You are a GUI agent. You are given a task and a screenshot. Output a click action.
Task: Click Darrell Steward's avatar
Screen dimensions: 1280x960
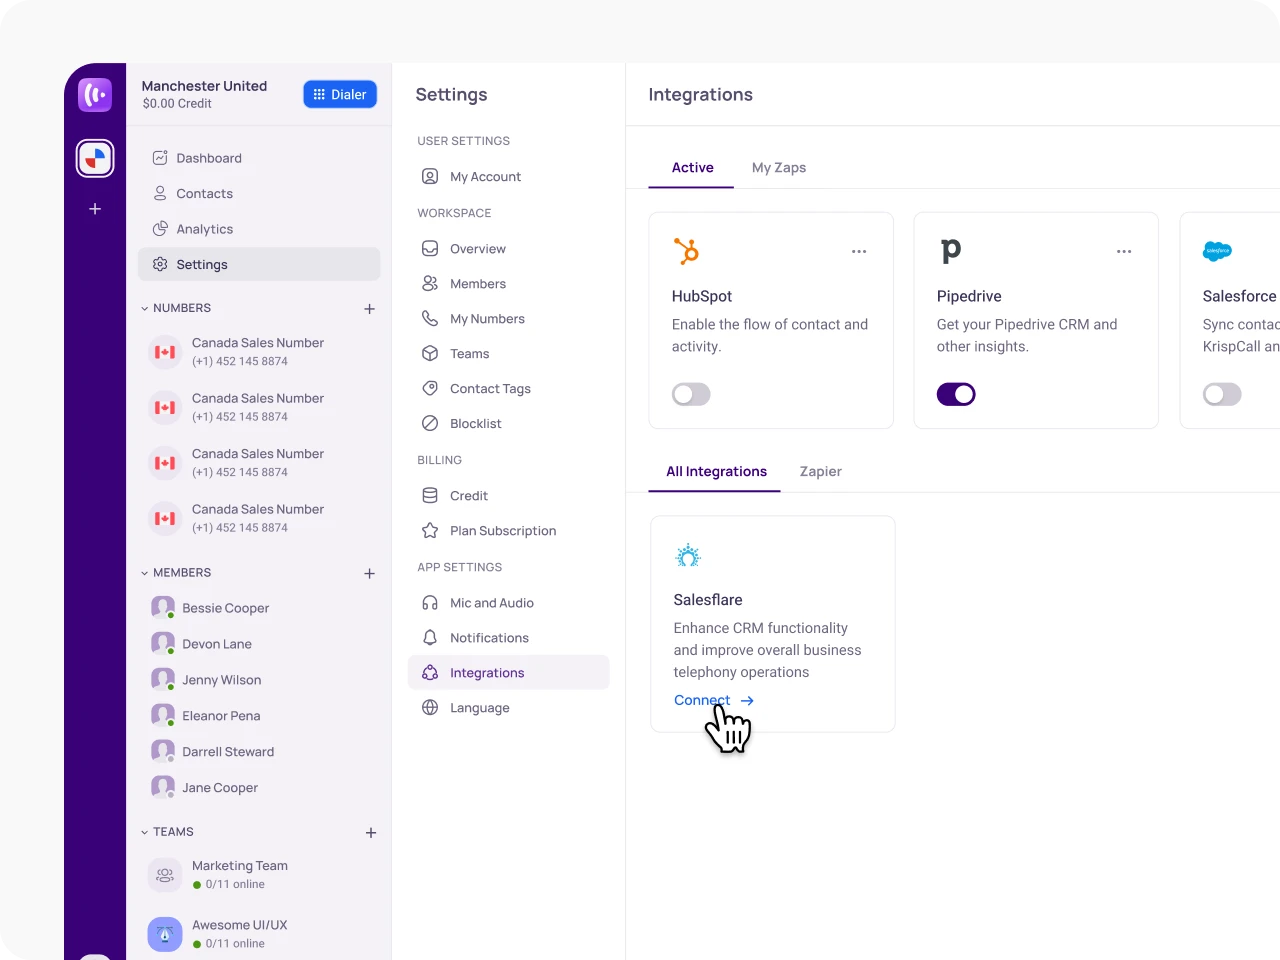163,751
